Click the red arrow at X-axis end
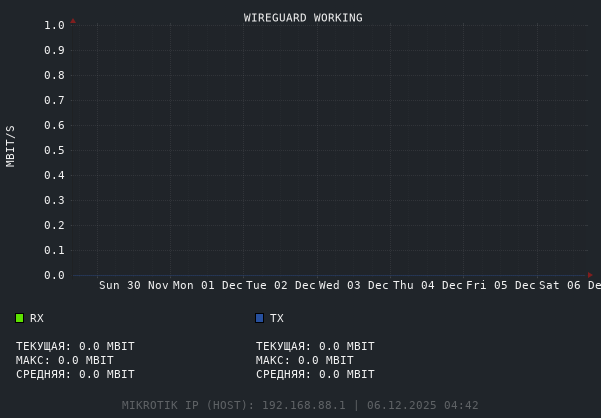Screen dimensions: 601x418 point(590,274)
